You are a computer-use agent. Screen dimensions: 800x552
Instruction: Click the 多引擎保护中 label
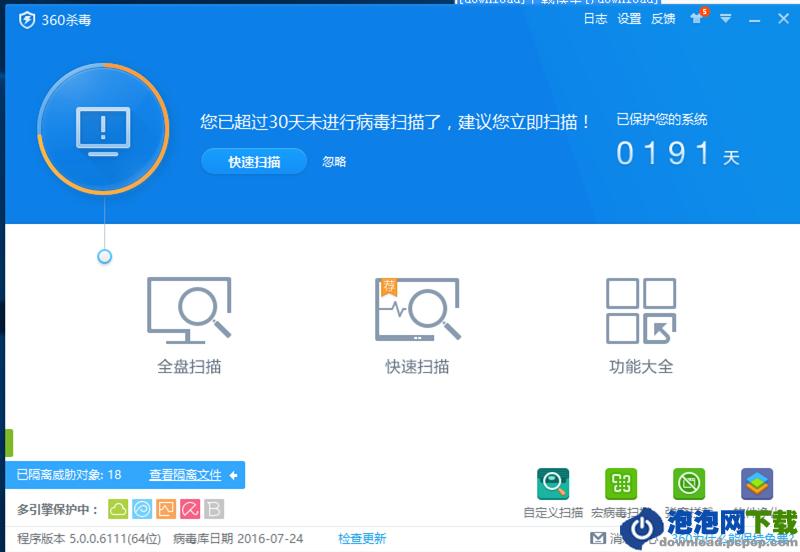(57, 510)
